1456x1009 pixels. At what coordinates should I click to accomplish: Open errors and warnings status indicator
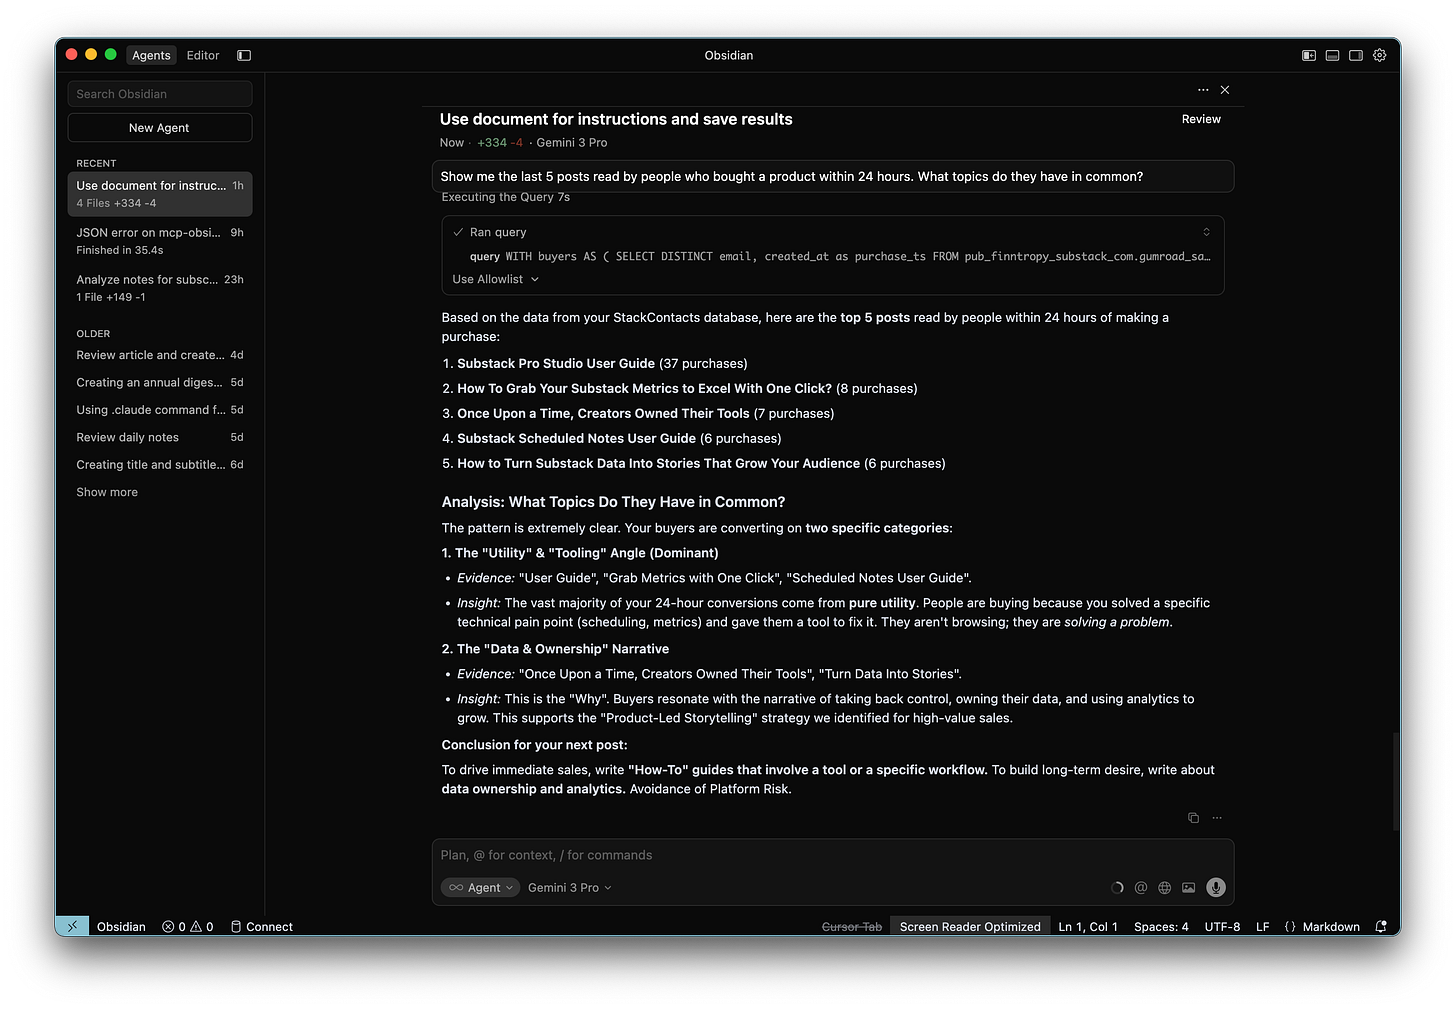point(188,927)
